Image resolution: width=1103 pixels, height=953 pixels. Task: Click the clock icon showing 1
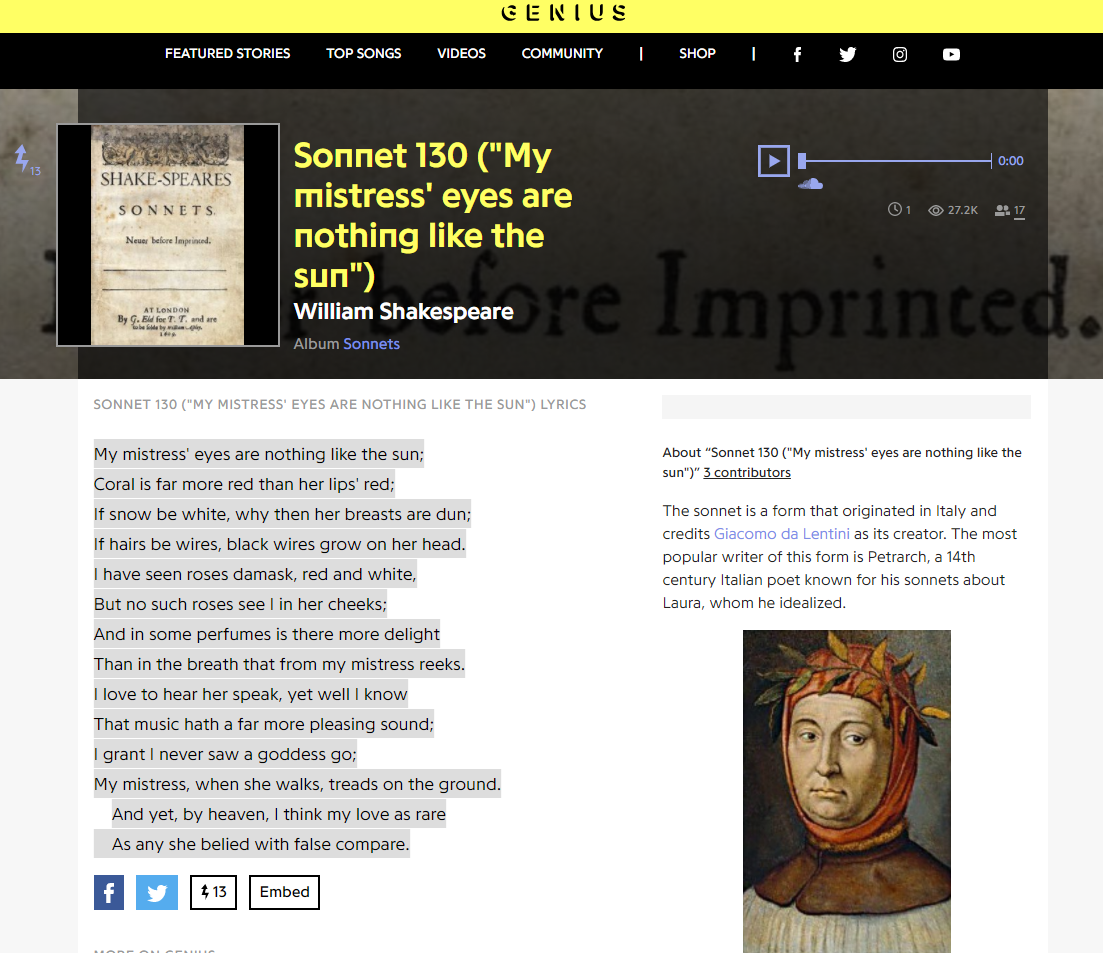(894, 210)
